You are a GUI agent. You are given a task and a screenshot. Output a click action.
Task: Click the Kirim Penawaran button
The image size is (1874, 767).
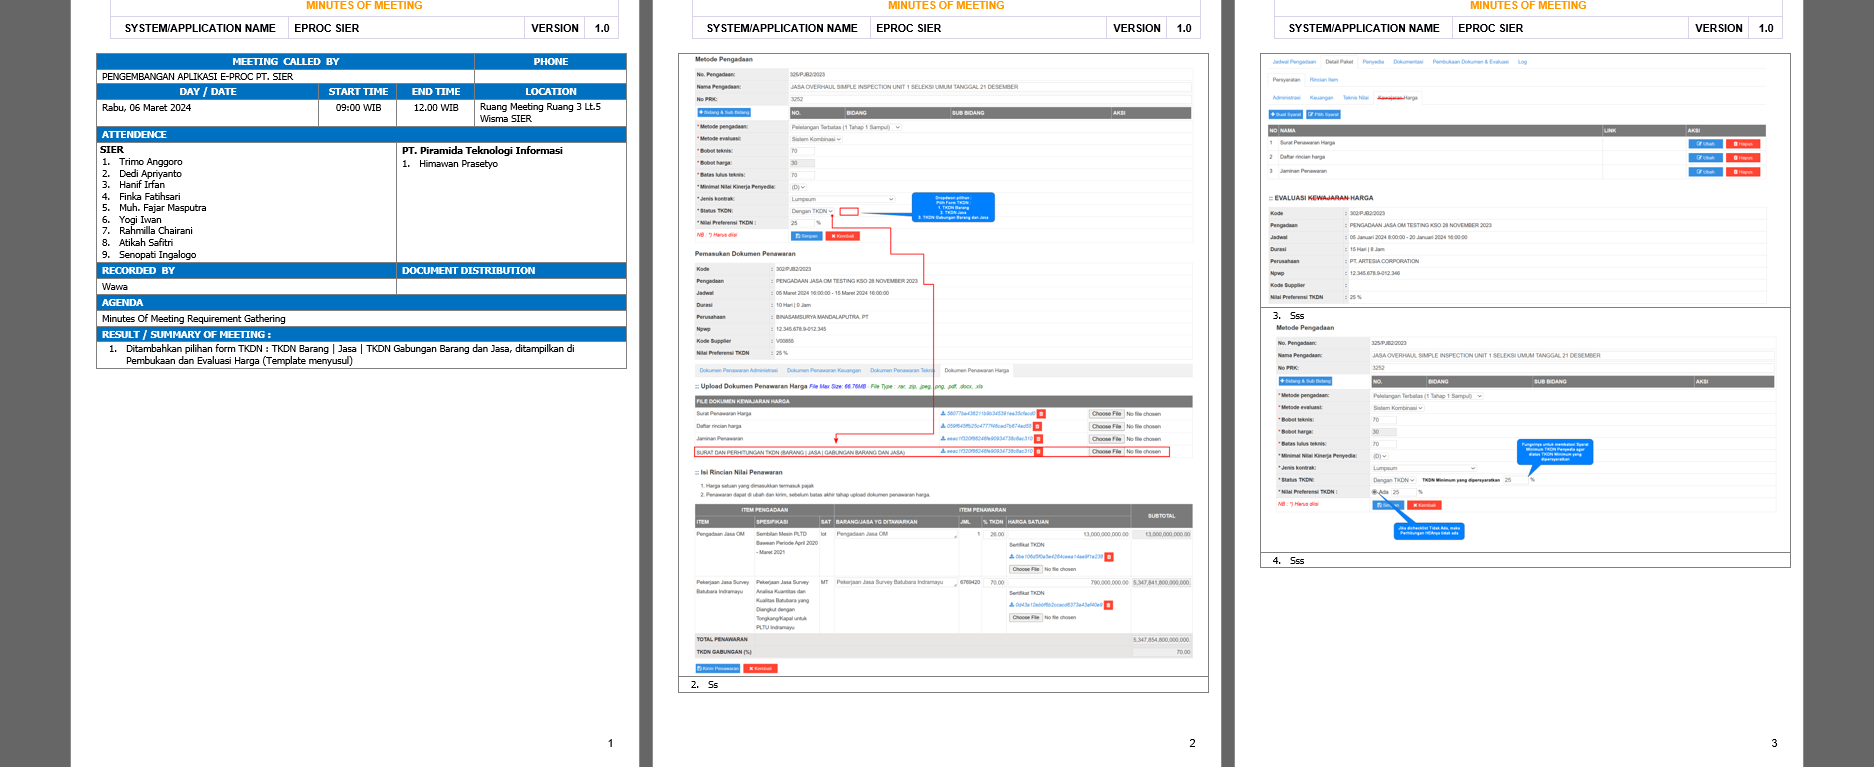(x=717, y=668)
